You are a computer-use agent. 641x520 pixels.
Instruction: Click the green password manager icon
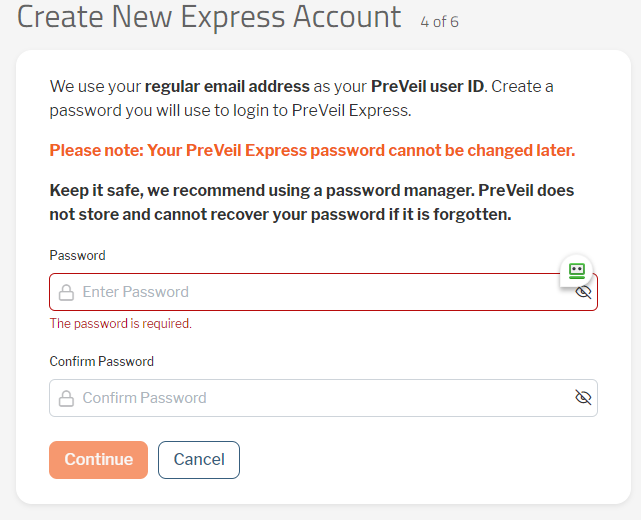(576, 271)
